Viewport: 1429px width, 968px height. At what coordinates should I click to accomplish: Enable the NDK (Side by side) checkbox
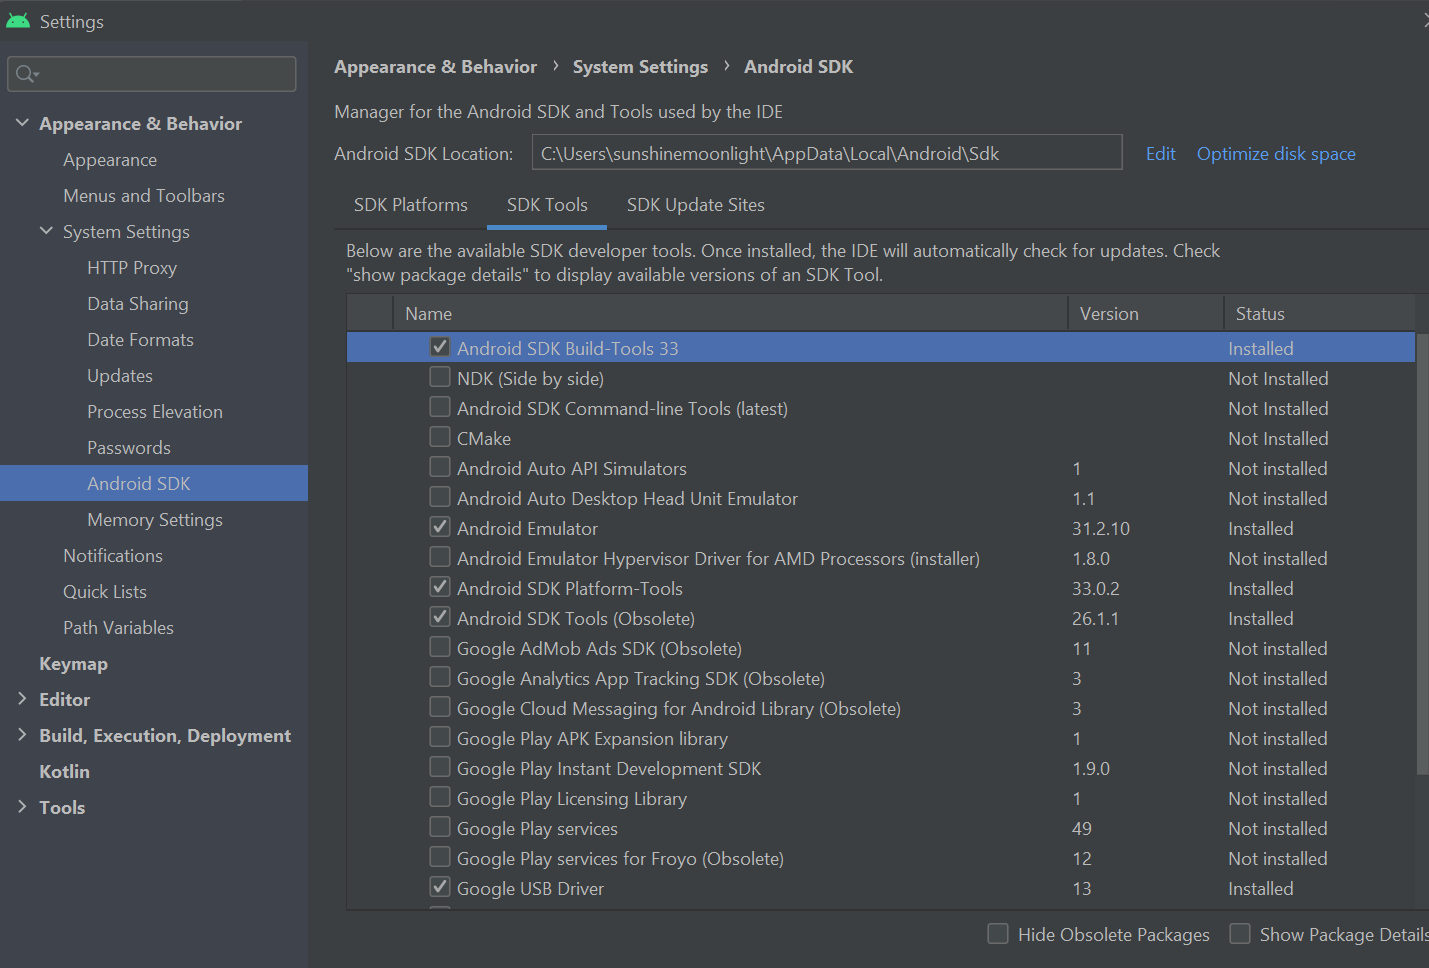coord(440,377)
